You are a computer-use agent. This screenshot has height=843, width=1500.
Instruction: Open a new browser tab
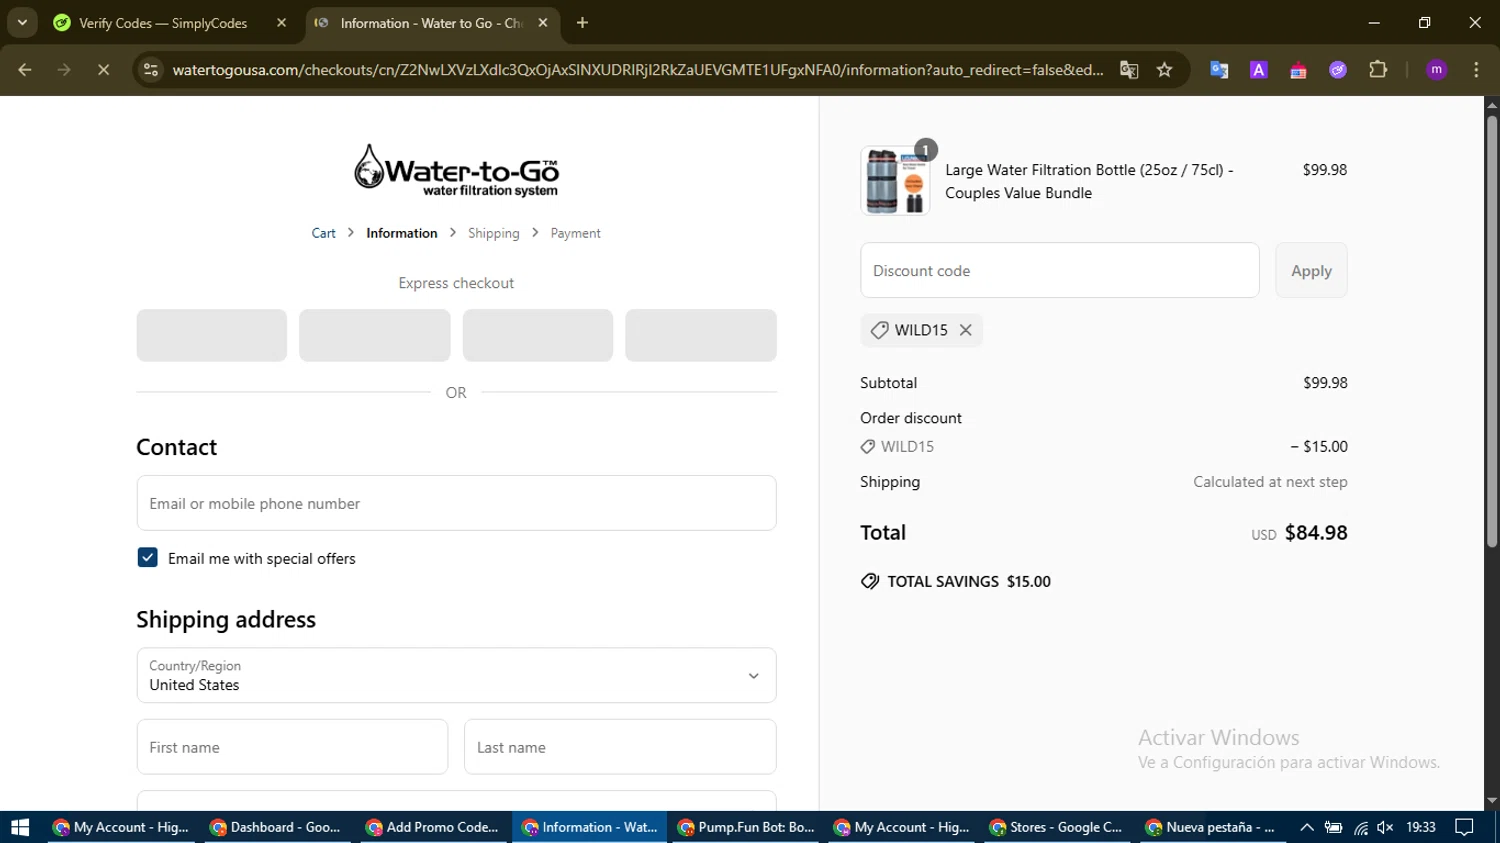coord(582,23)
